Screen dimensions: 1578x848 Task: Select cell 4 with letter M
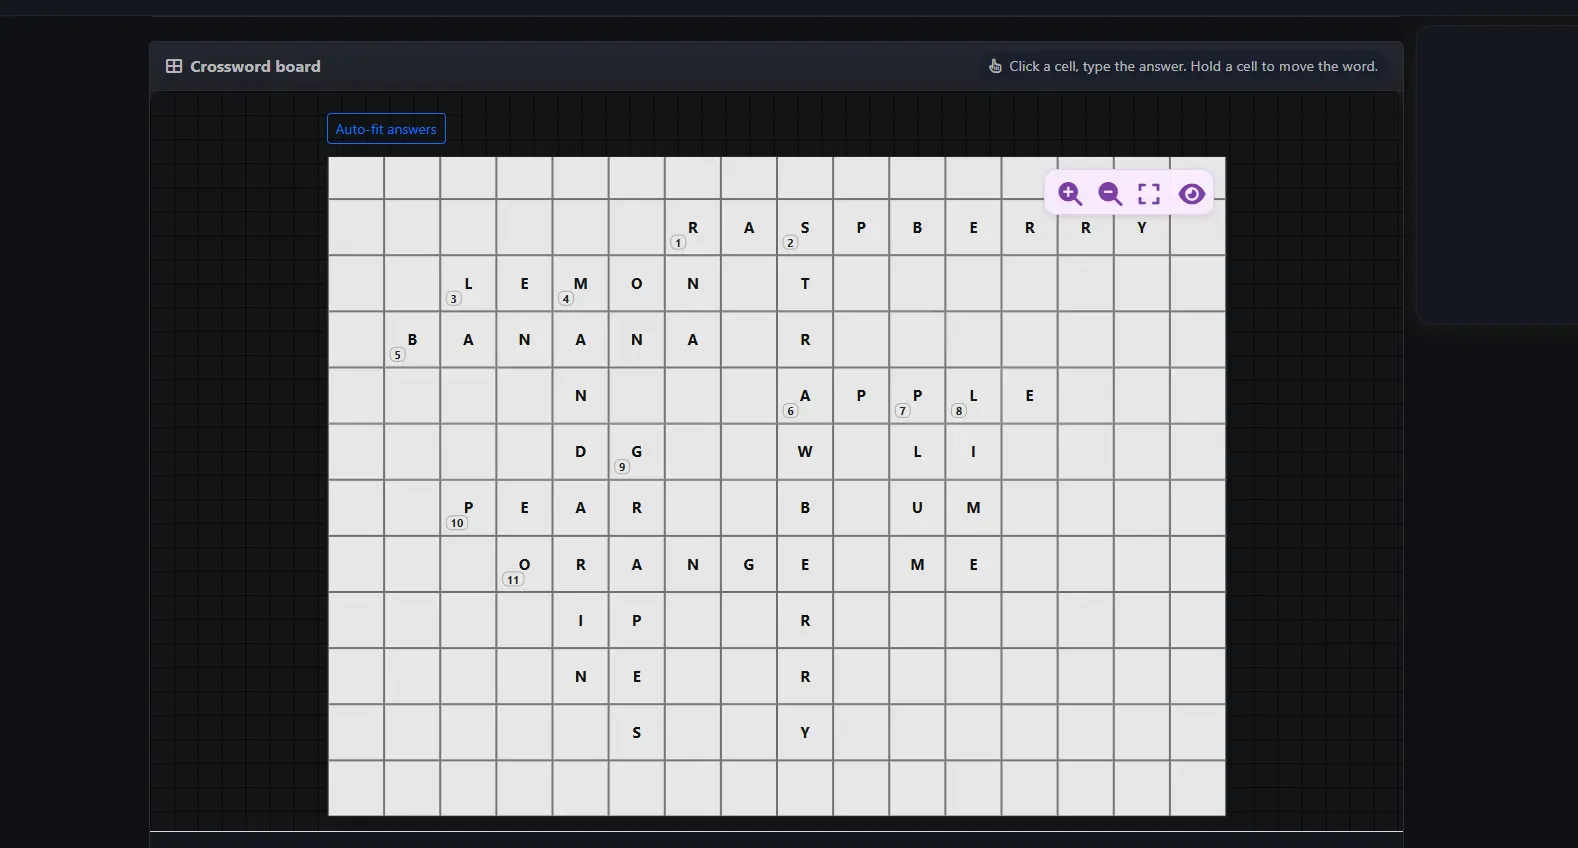tap(580, 283)
